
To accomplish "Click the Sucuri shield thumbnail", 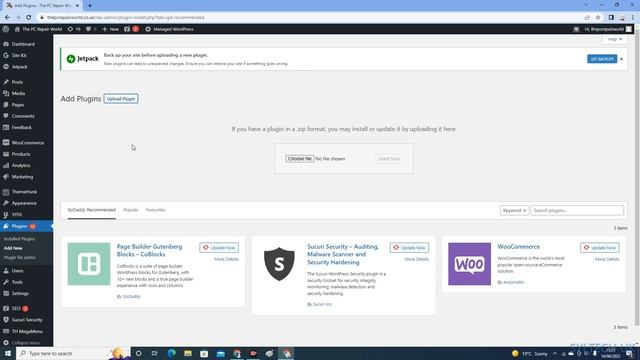I will 279,264.
